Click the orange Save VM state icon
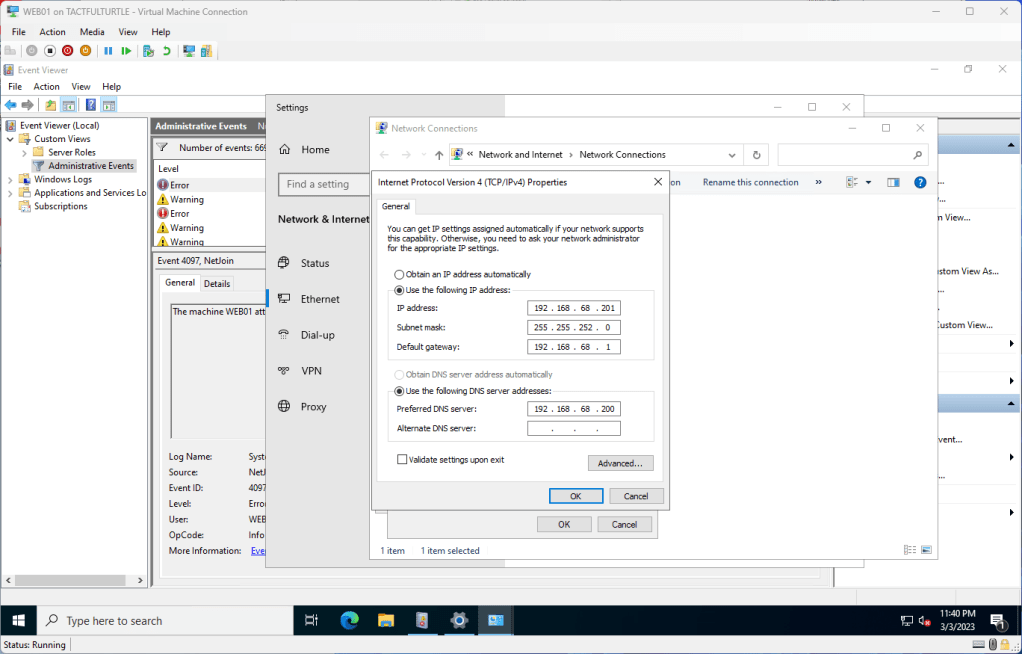The height and width of the screenshot is (654, 1022). [x=85, y=51]
